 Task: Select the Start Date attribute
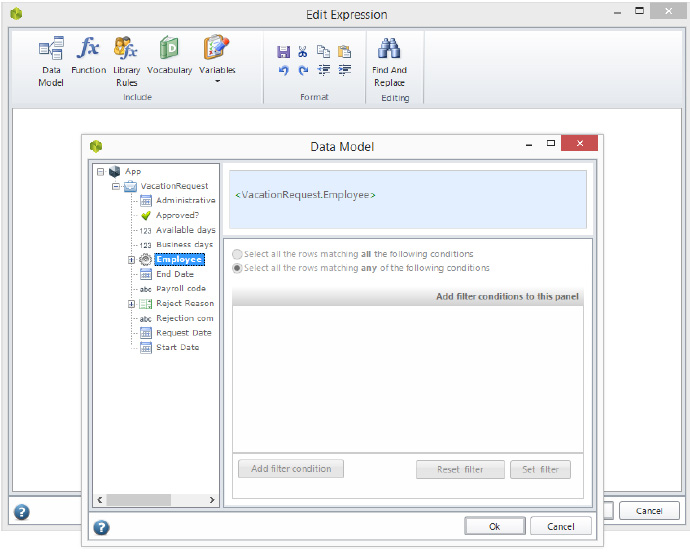point(177,347)
